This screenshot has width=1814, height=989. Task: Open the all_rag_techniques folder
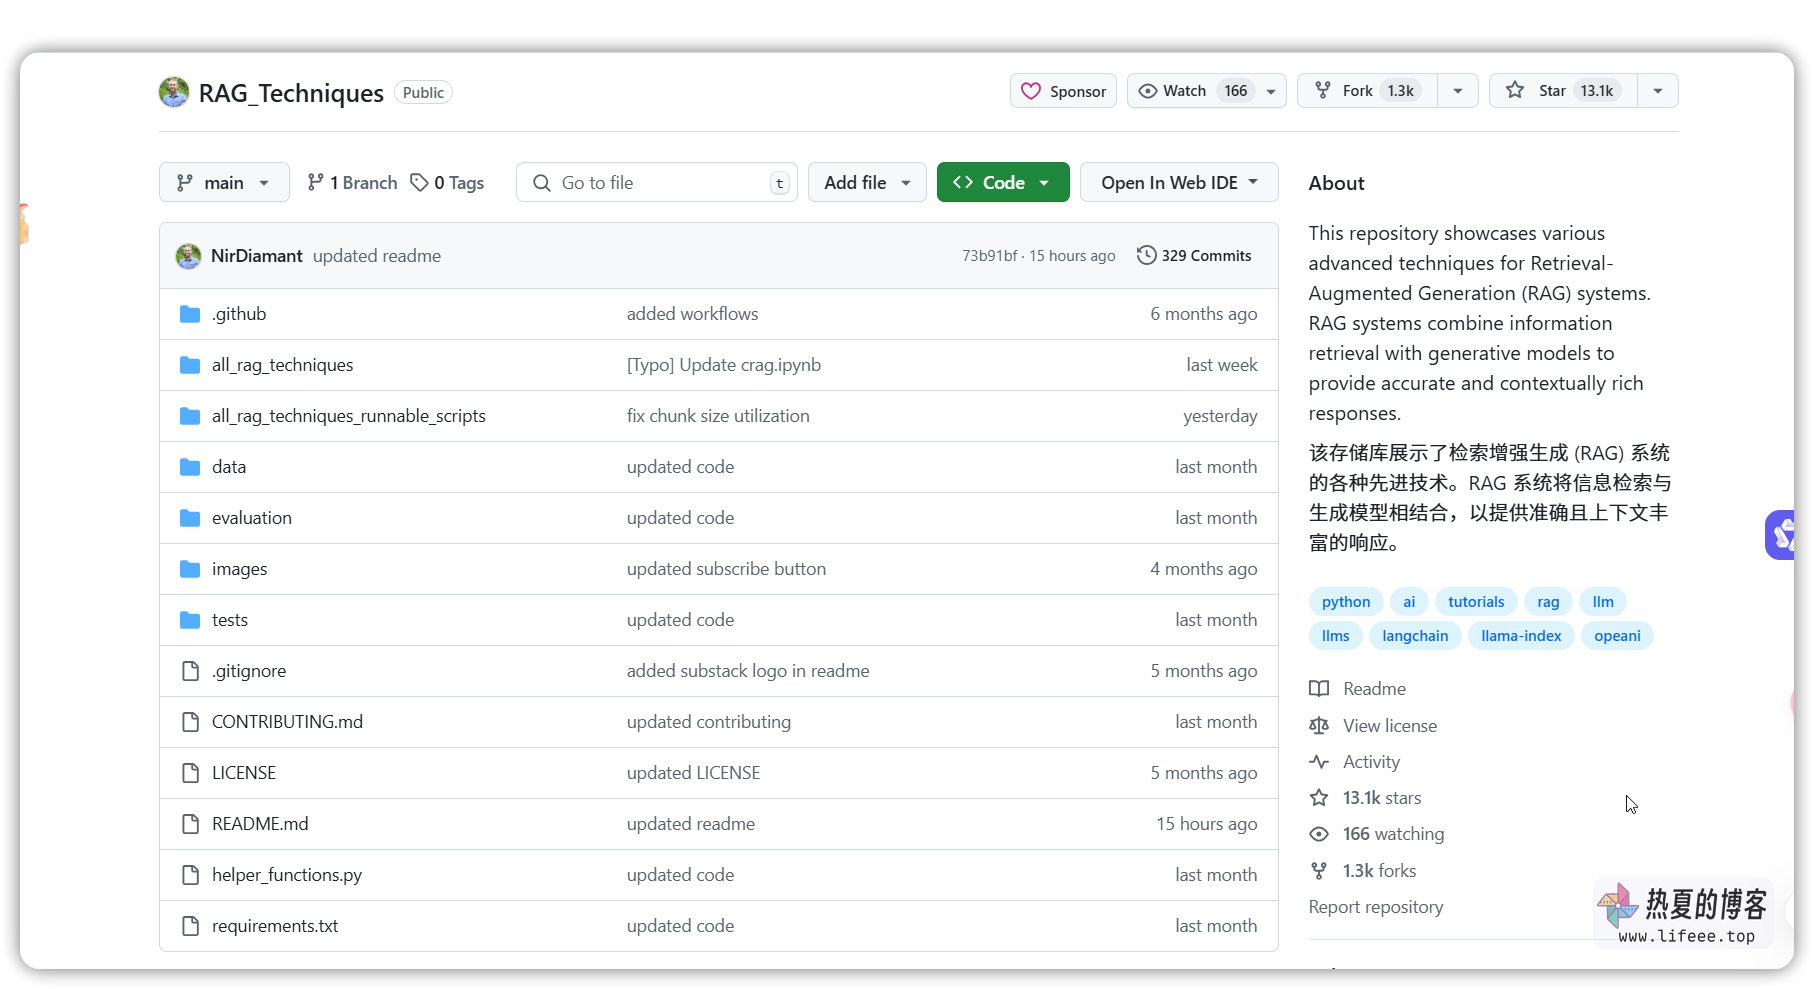click(282, 365)
